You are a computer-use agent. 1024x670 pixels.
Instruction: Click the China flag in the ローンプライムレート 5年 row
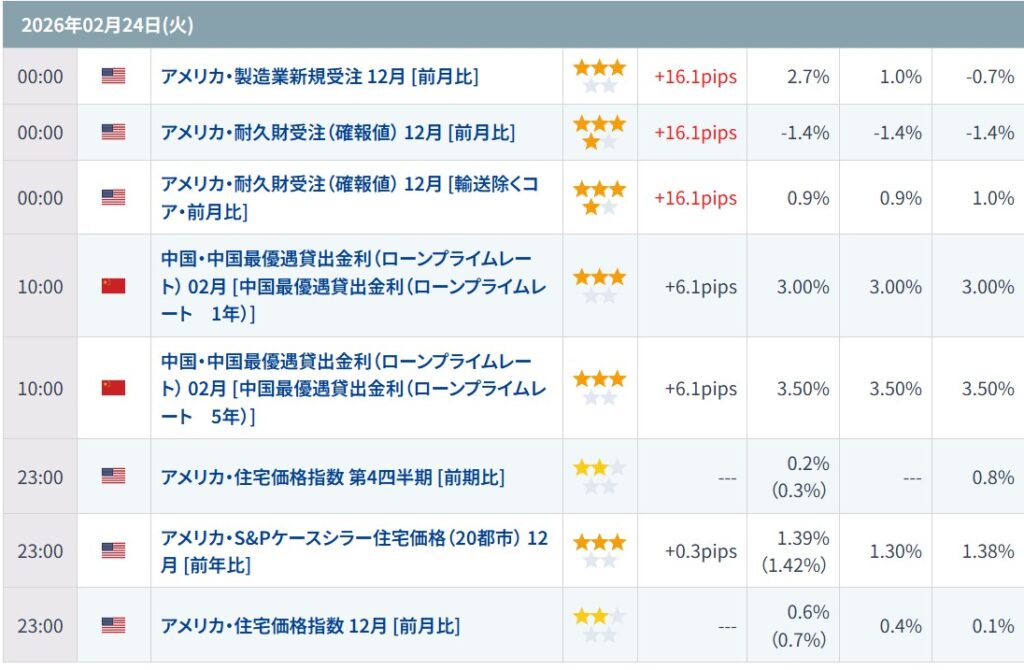[x=113, y=388]
